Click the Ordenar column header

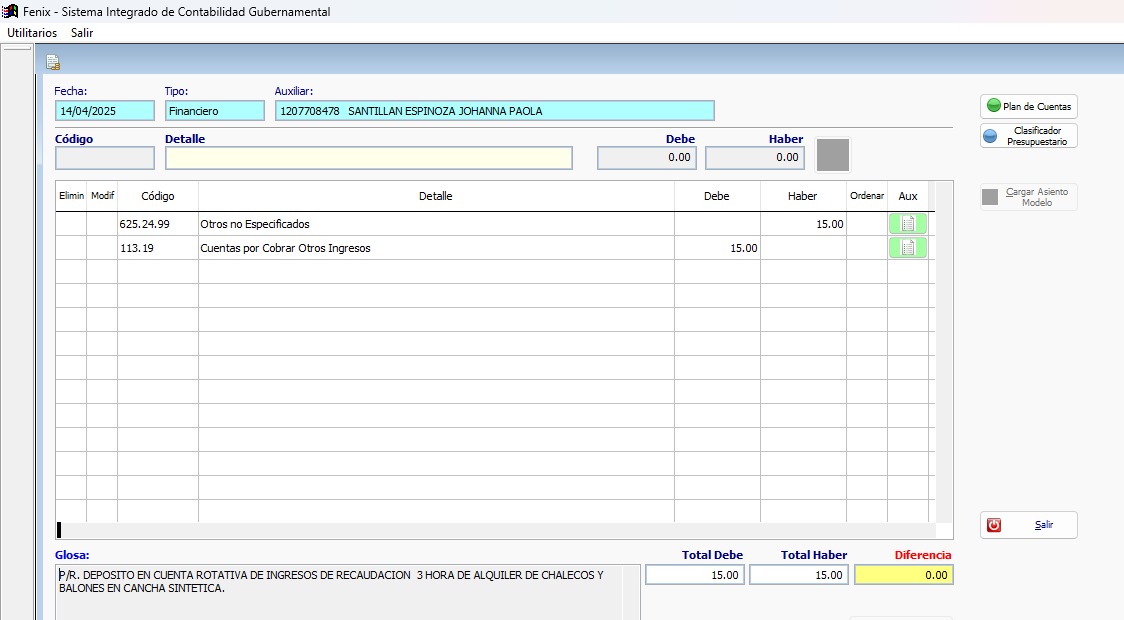(x=866, y=196)
